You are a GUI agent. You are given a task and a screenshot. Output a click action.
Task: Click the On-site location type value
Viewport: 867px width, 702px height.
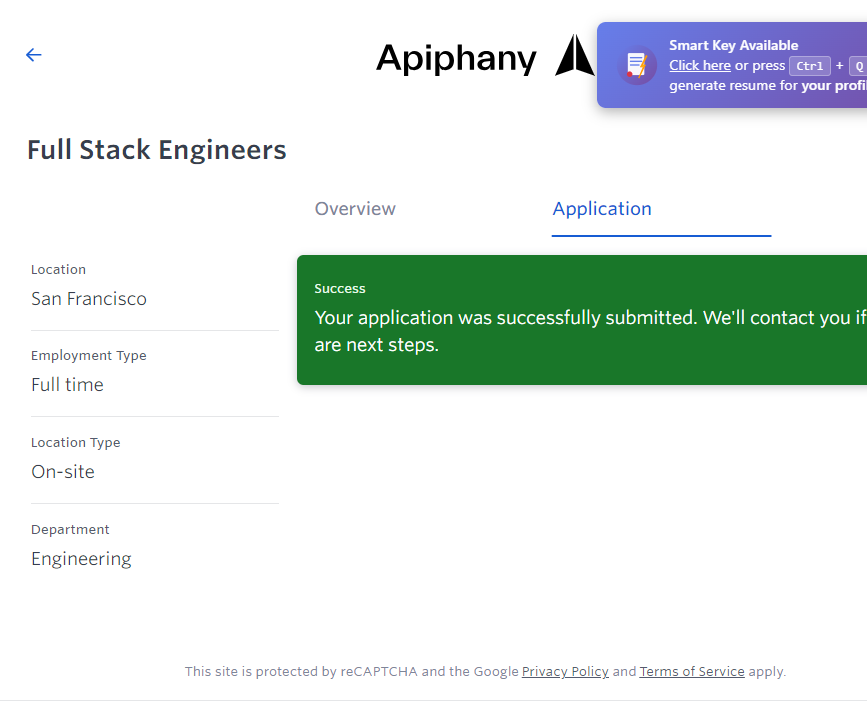[63, 472]
